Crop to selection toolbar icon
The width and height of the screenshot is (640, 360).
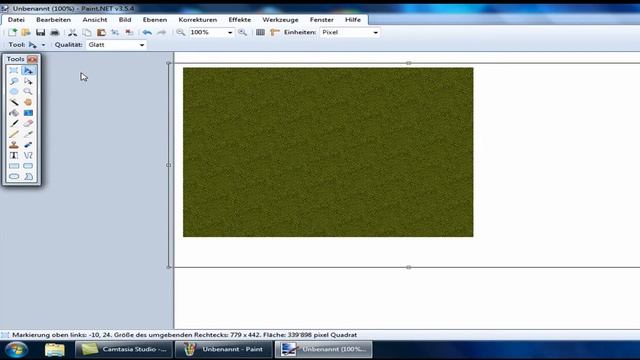[115, 32]
